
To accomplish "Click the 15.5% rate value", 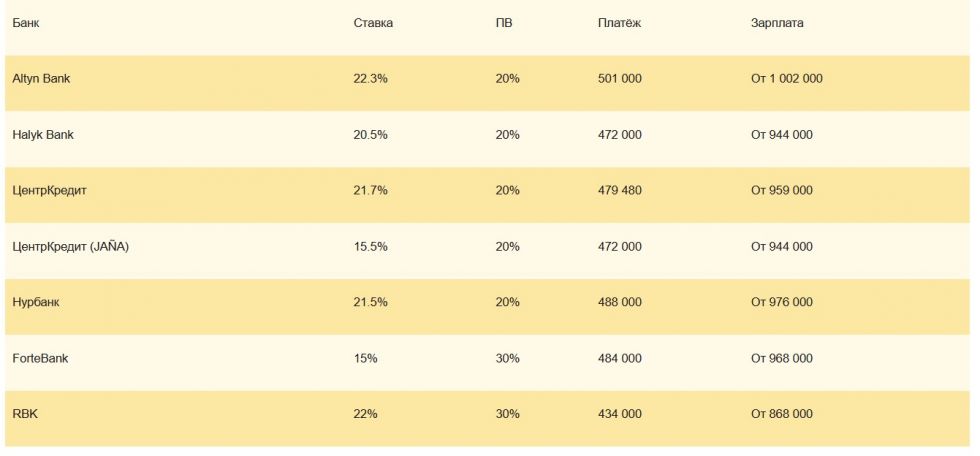I will pyautogui.click(x=371, y=246).
